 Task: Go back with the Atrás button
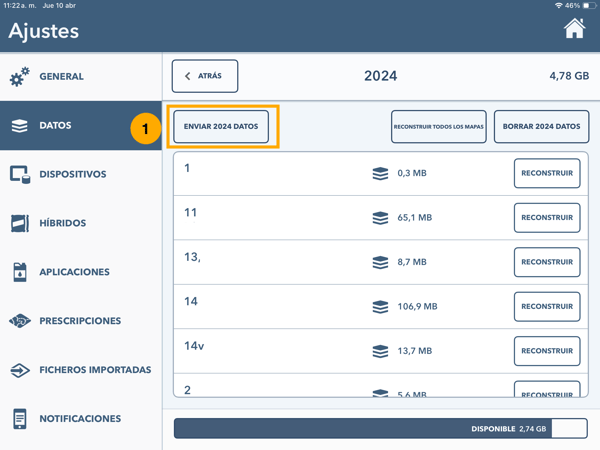[x=205, y=76]
